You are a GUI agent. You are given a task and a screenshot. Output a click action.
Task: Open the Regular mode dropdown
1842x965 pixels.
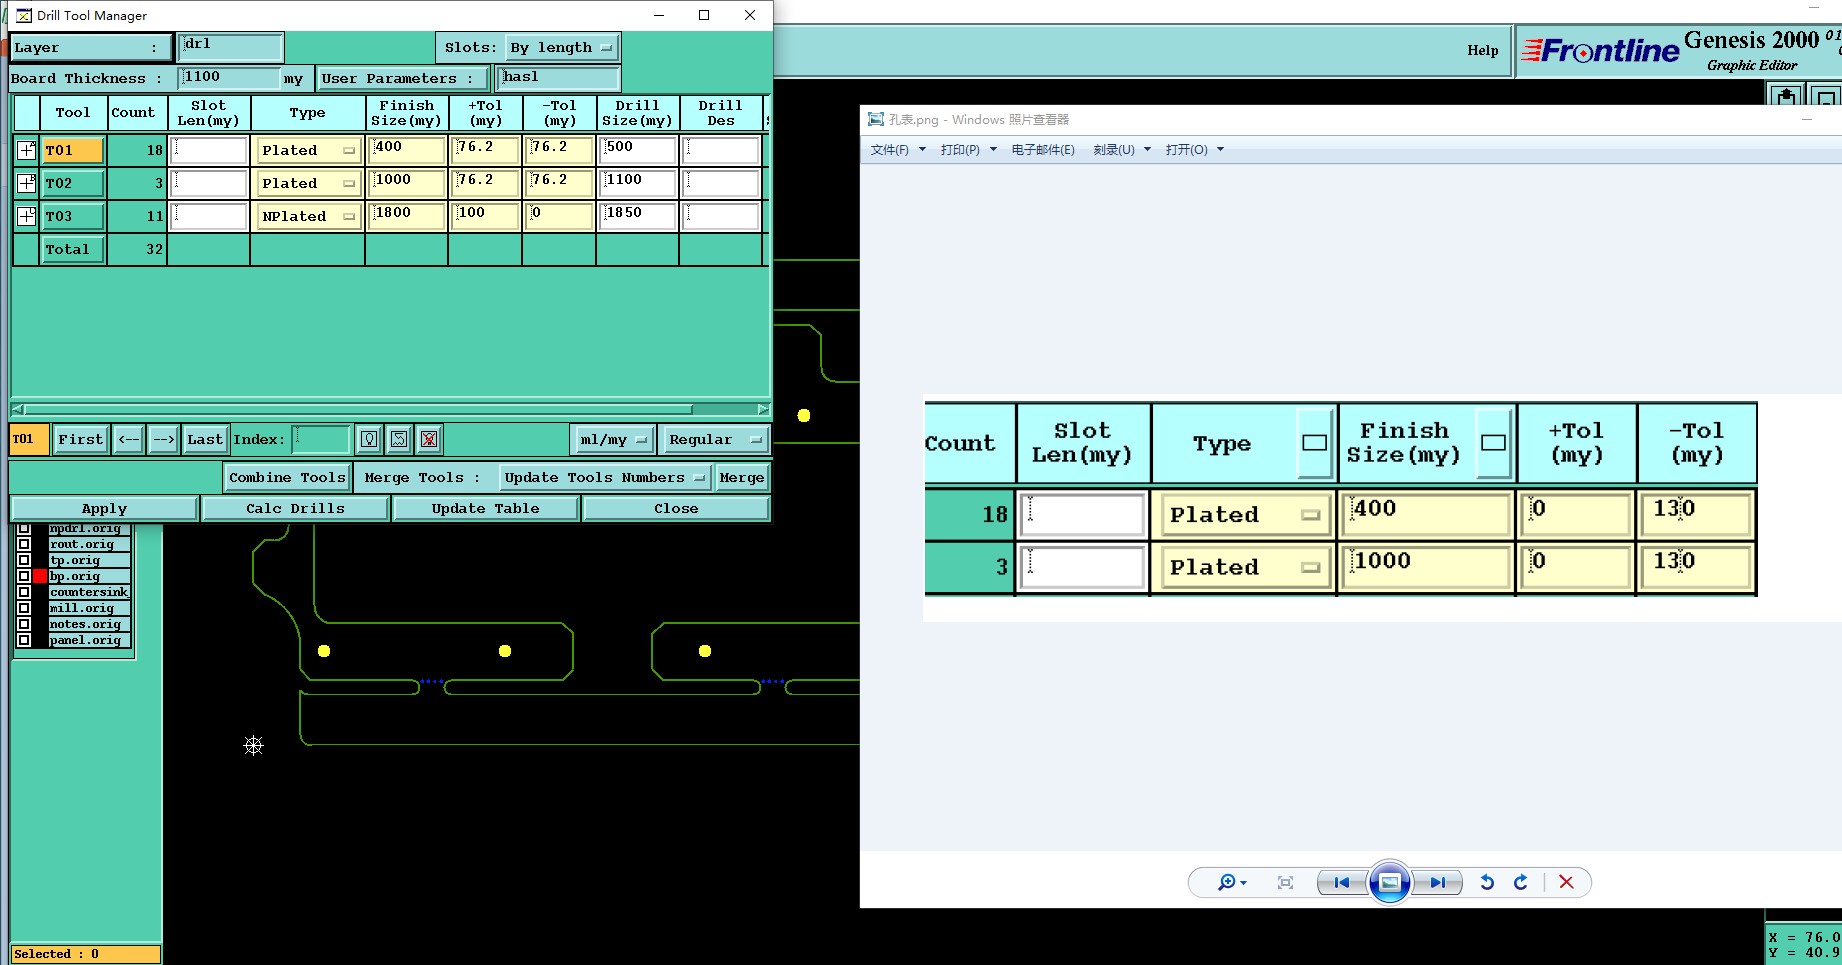coord(715,439)
